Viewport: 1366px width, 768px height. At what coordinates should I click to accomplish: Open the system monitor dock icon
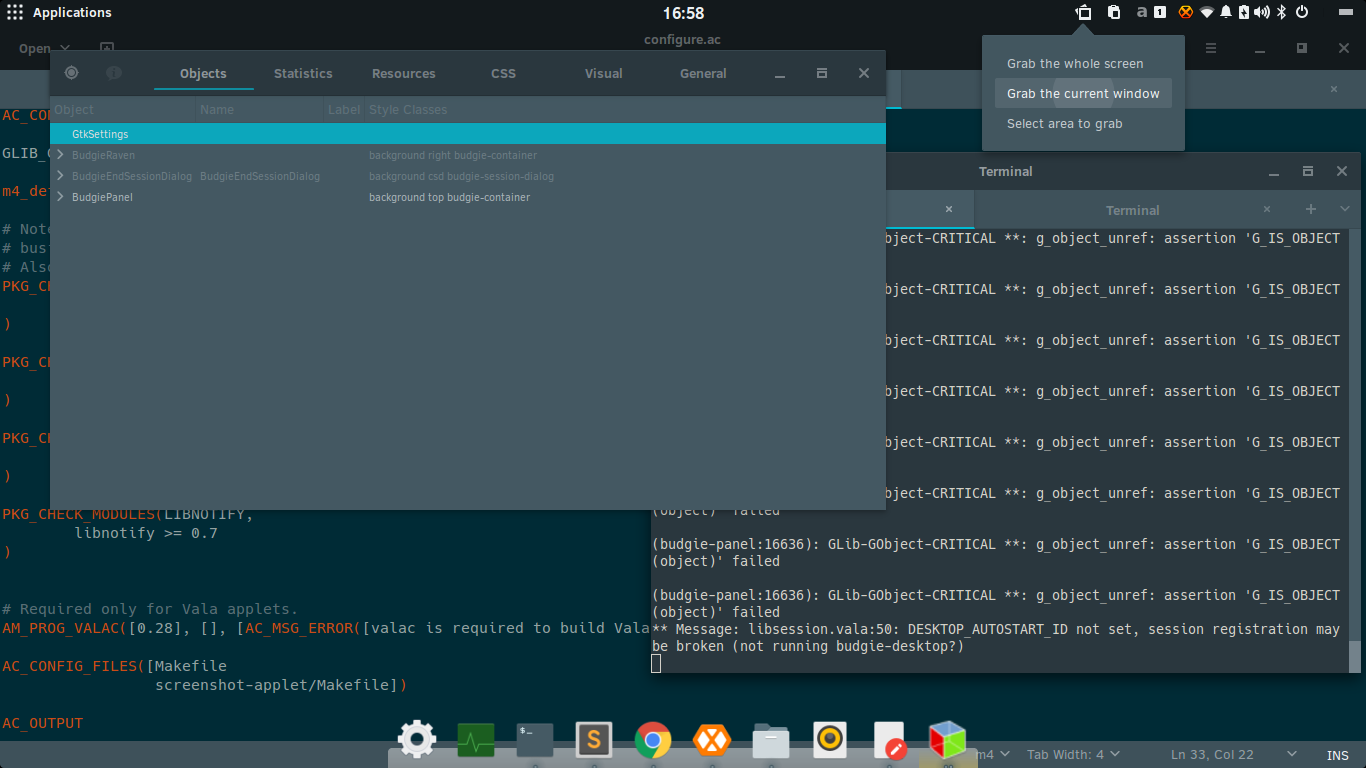[x=476, y=740]
